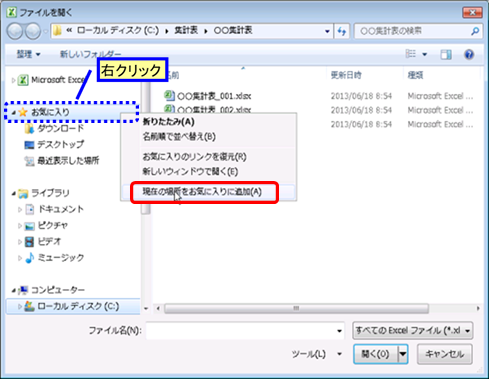The height and width of the screenshot is (379, 489).
Task: Click the horizontal scrollbar thumb in file list
Action: pyautogui.click(x=296, y=308)
